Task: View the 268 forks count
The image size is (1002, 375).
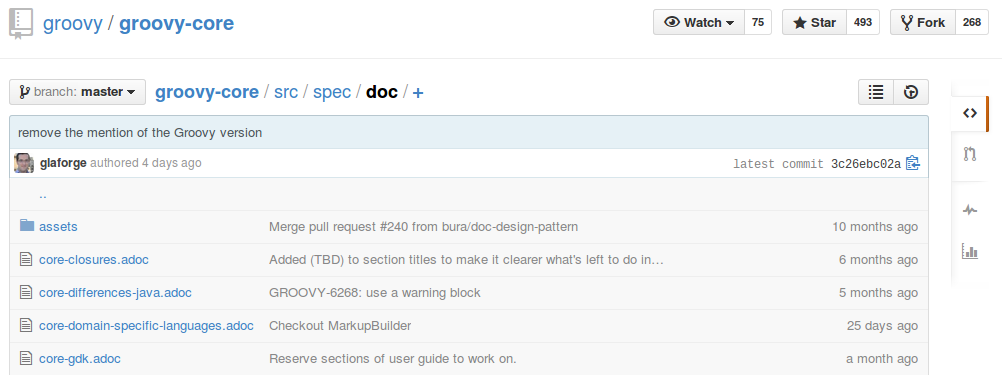Action: point(971,22)
